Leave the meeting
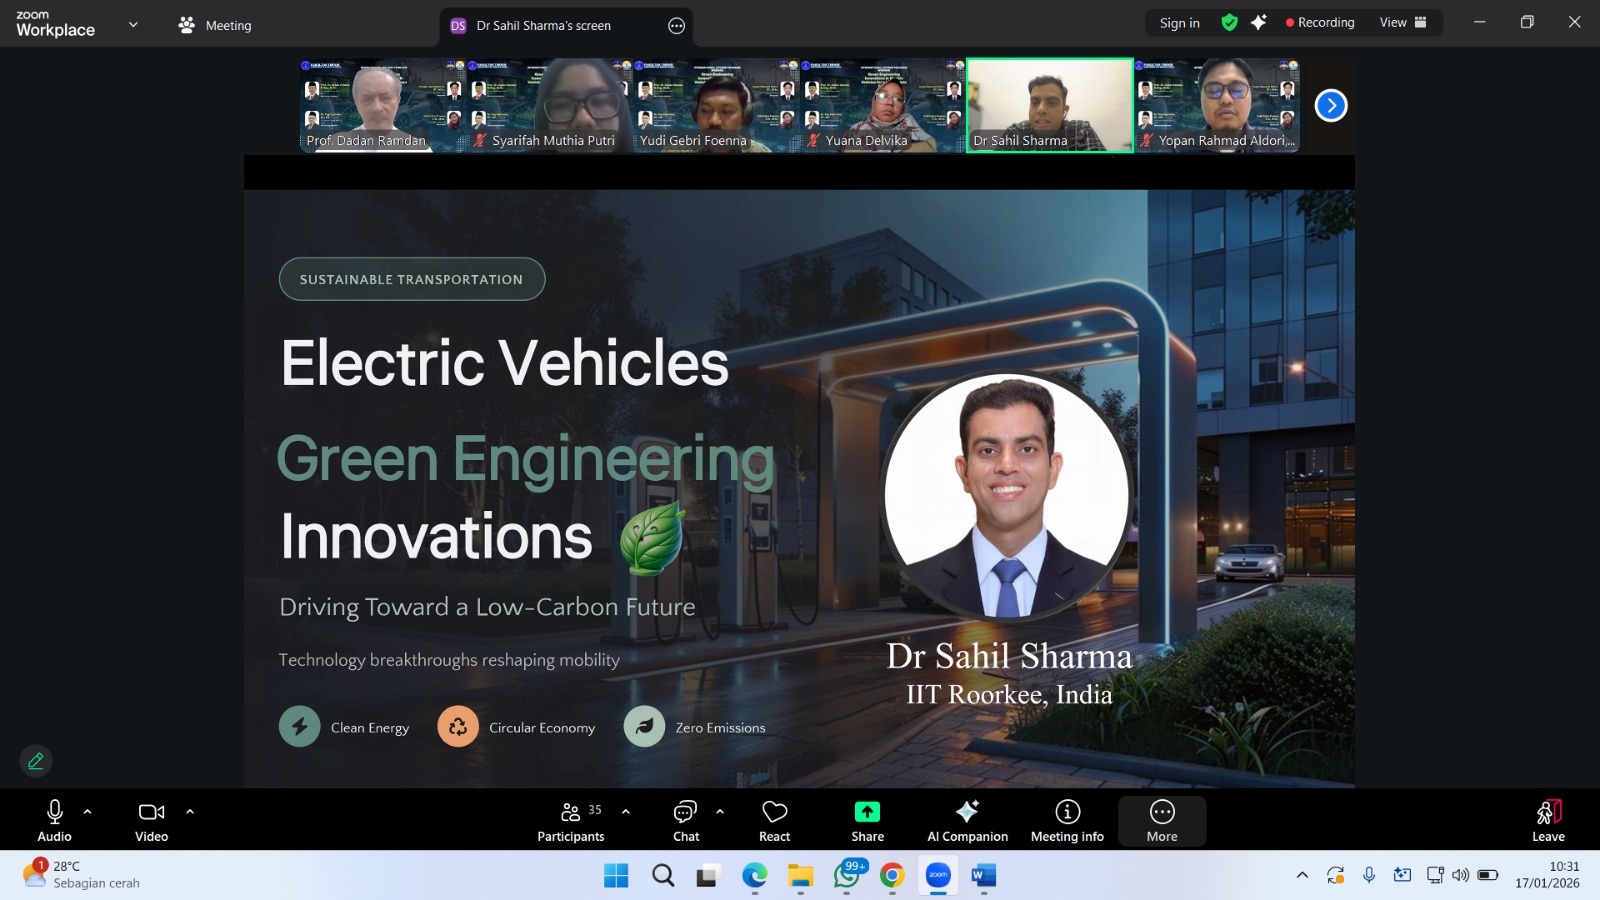This screenshot has width=1600, height=900. point(1548,812)
